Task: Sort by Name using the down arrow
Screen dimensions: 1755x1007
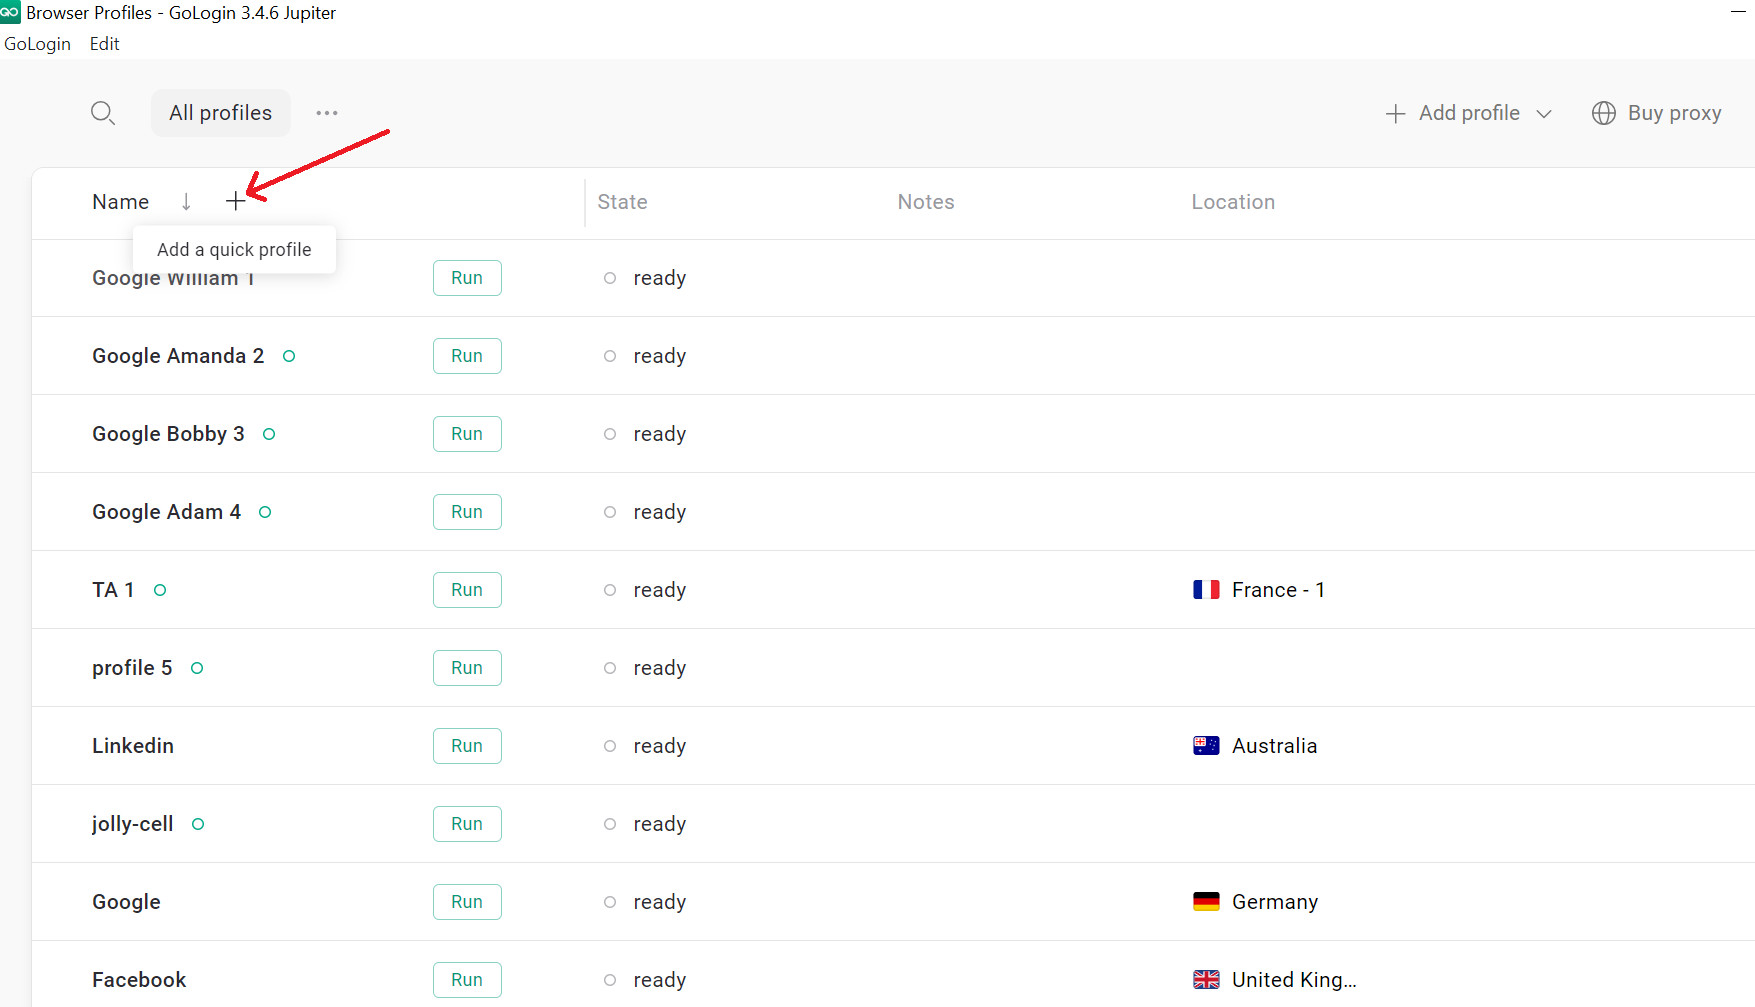Action: click(x=186, y=201)
